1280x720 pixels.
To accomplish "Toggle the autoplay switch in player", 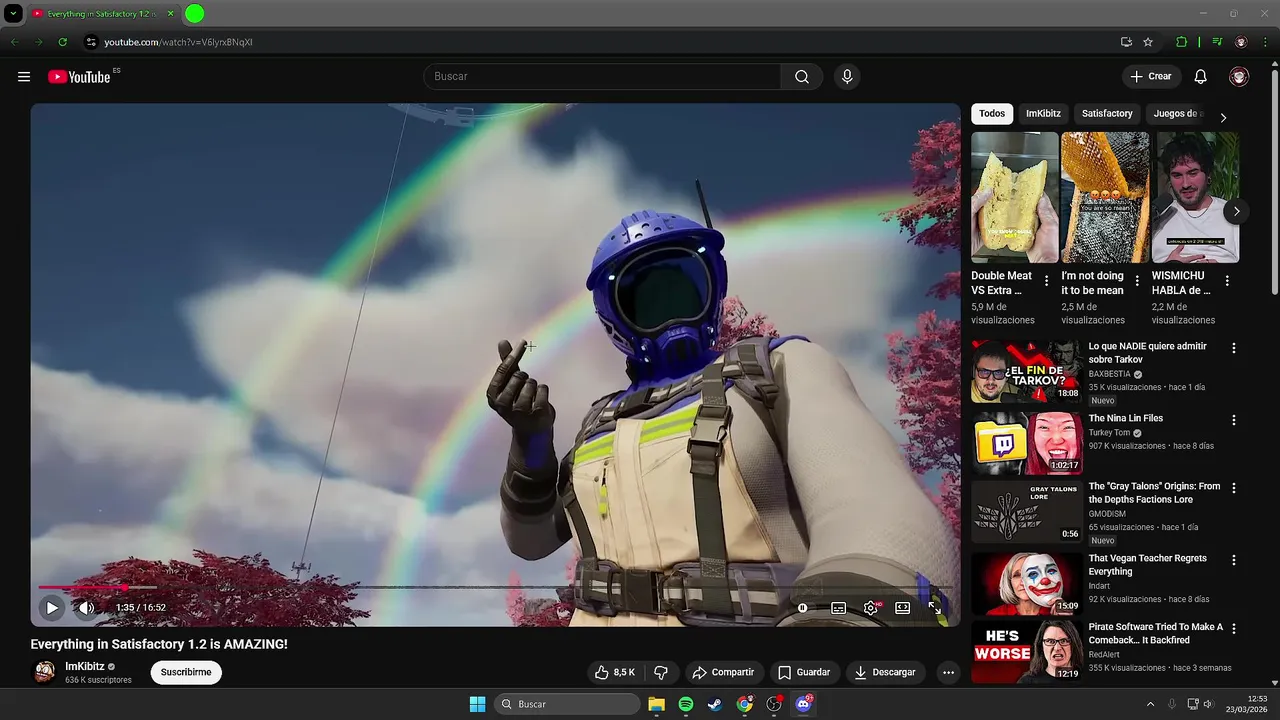I will point(803,607).
